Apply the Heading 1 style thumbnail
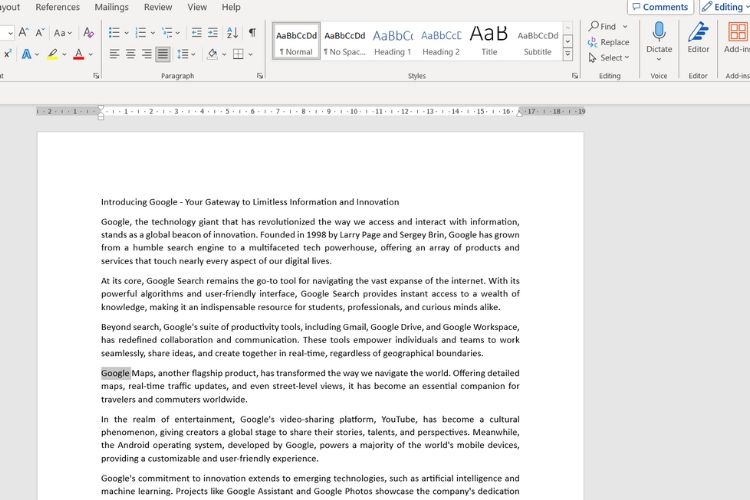The width and height of the screenshot is (750, 500). click(393, 42)
